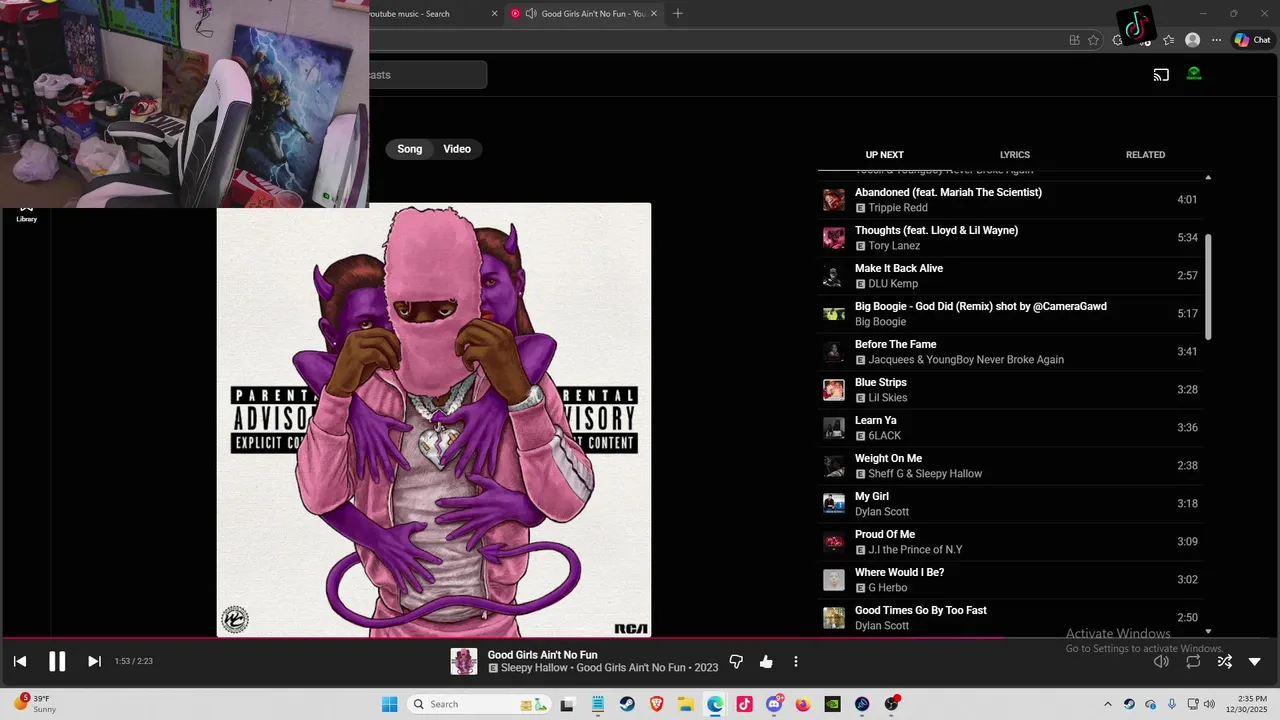Pause the current song
Screen dimensions: 1280x720
57,661
